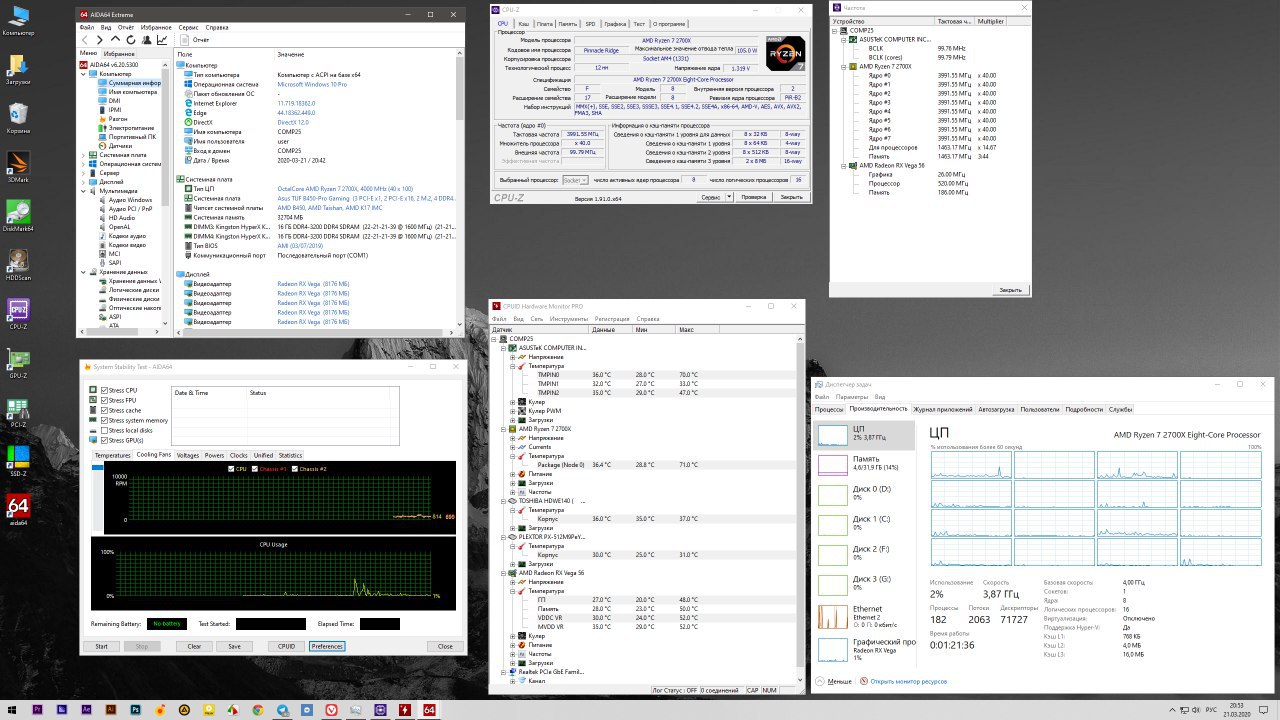The height and width of the screenshot is (720, 1280).
Task: Select the Загрузки desktop folder icon
Action: tap(18, 68)
